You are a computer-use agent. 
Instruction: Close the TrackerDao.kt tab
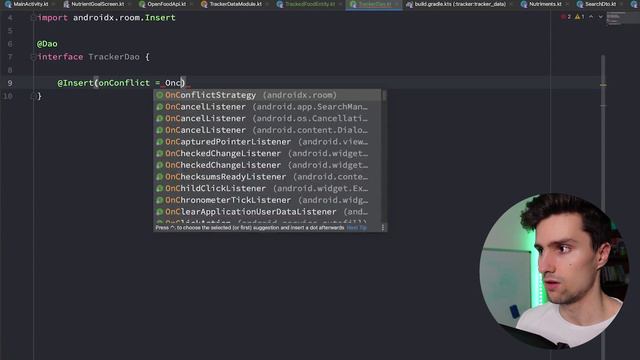click(396, 4)
